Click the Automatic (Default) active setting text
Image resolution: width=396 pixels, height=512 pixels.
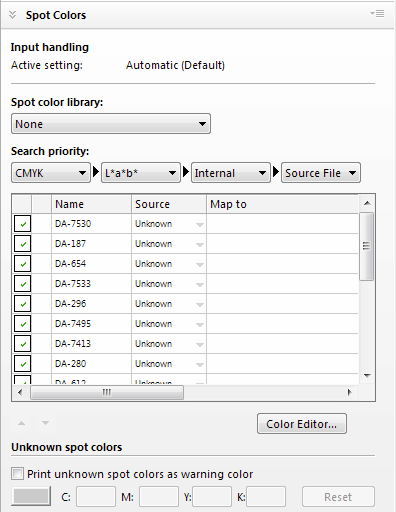[x=175, y=65]
